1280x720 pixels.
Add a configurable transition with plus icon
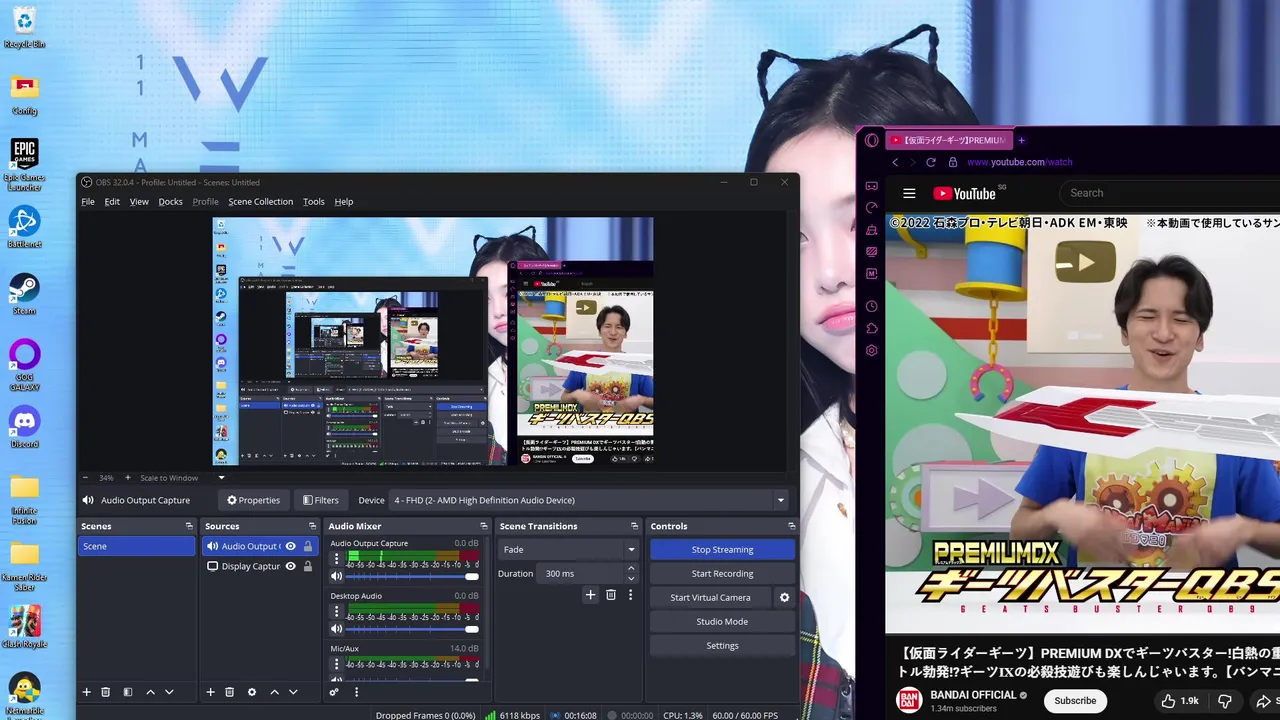[590, 595]
